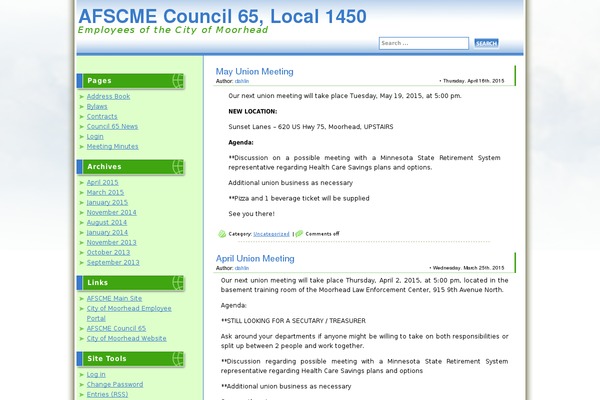The height and width of the screenshot is (400, 600).
Task: Click 'STILL LOOKING FOR A SECUTARY / TREASURER' line
Action: [293, 321]
